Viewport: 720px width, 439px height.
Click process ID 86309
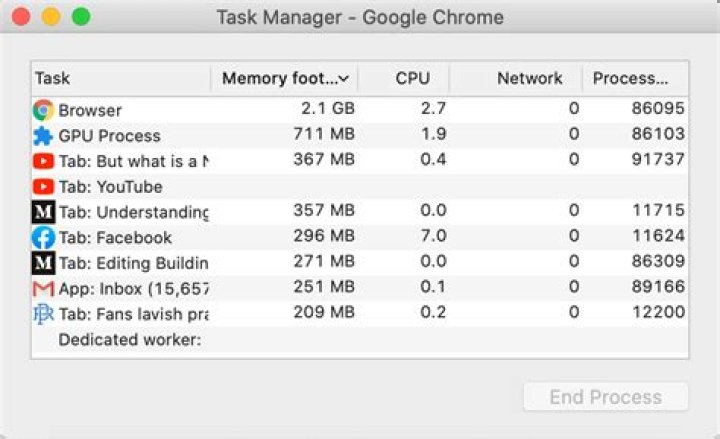coord(658,261)
